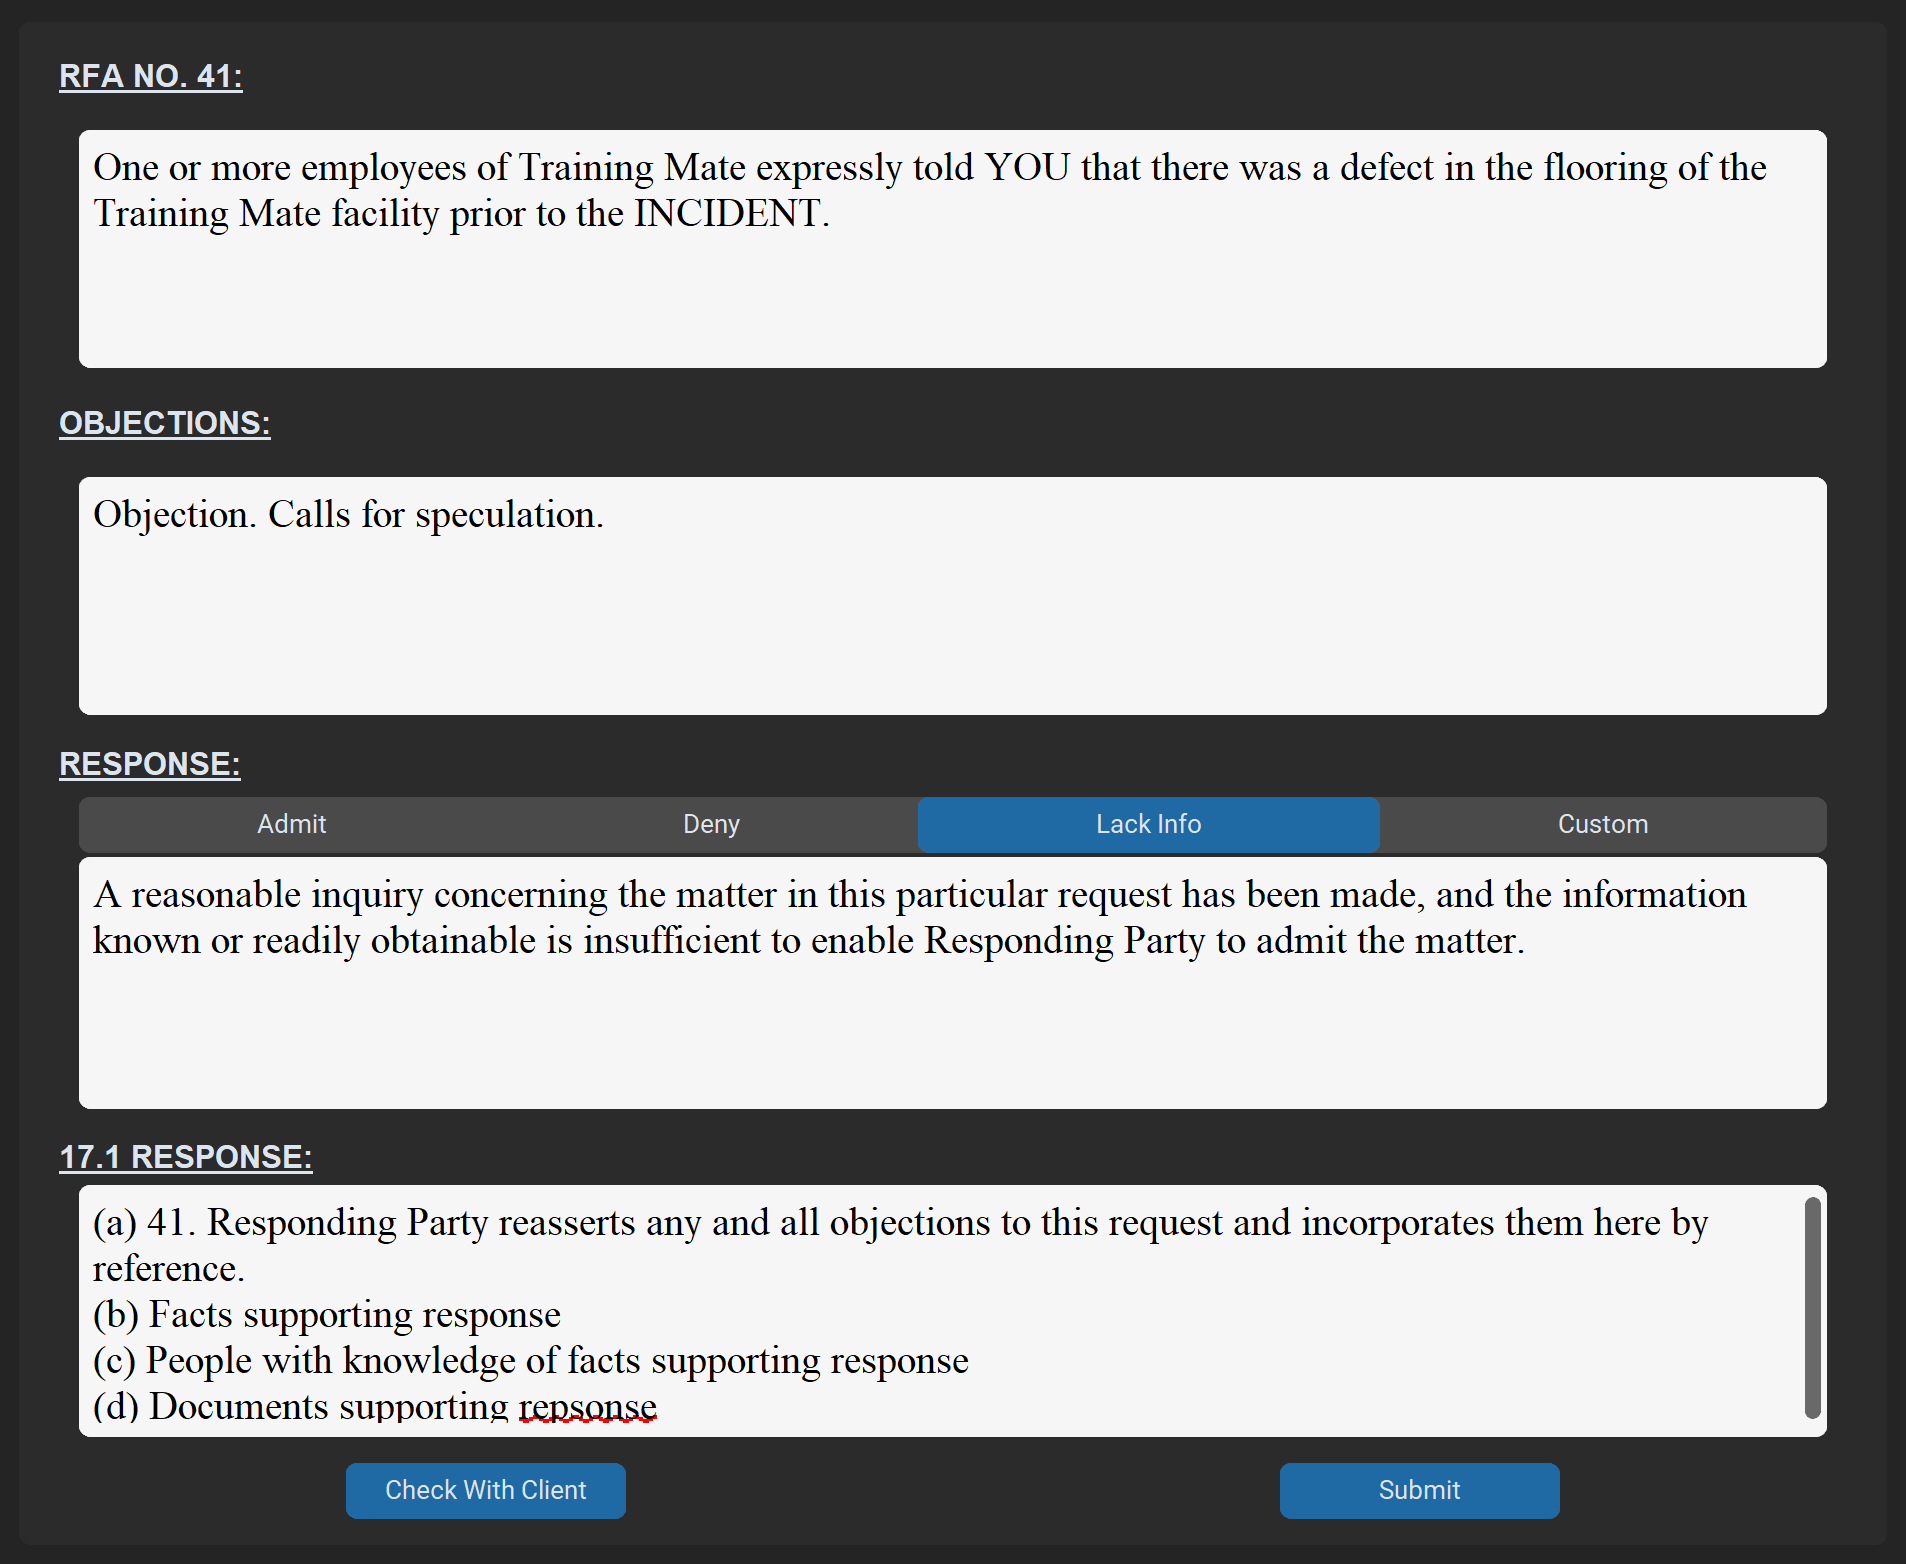Click the "RESPONSE:" heading above the tabs
Image resolution: width=1906 pixels, height=1564 pixels.
(150, 764)
